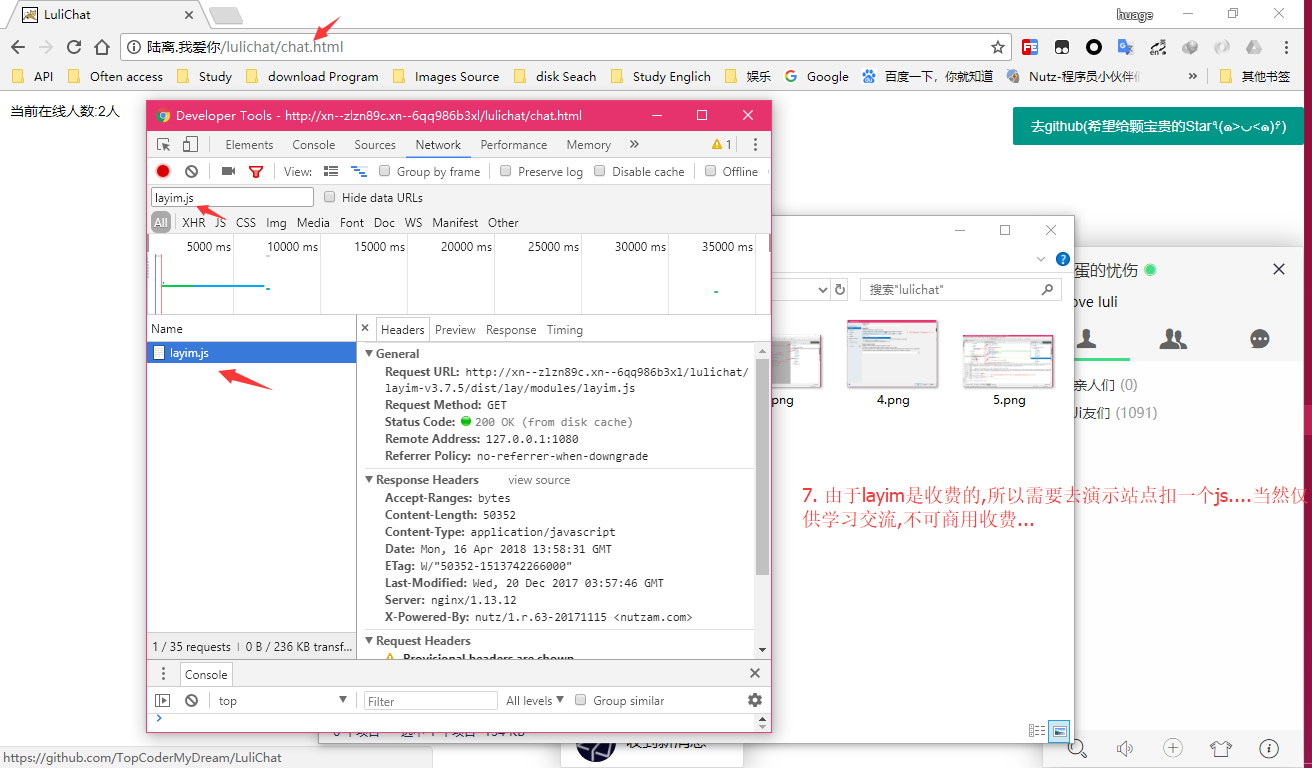Click the headers pane vertical scrollbar
This screenshot has height=768, width=1312.
point(763,466)
